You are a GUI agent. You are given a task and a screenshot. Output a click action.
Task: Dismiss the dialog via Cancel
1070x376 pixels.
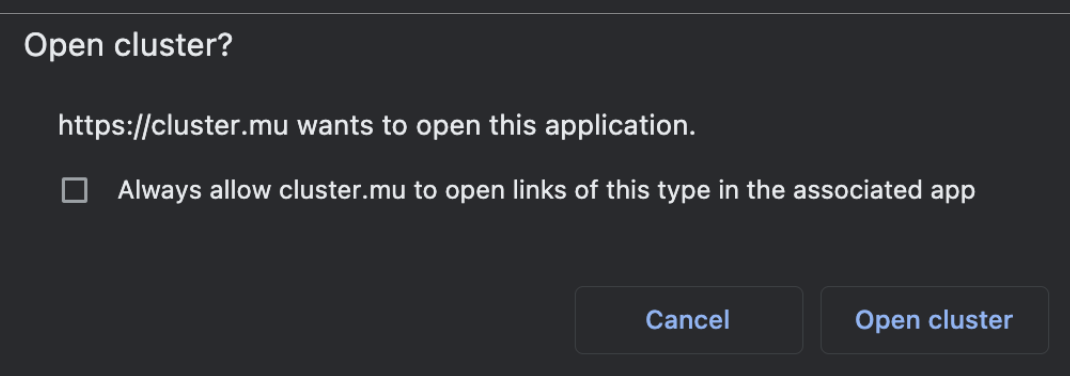[689, 320]
